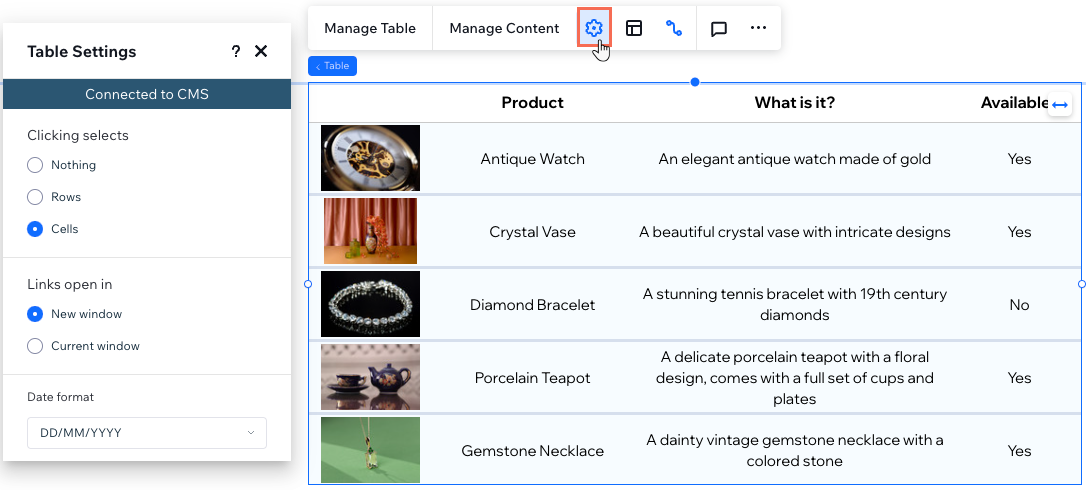Click the Diamond Bracelet thumbnail image

coord(371,304)
